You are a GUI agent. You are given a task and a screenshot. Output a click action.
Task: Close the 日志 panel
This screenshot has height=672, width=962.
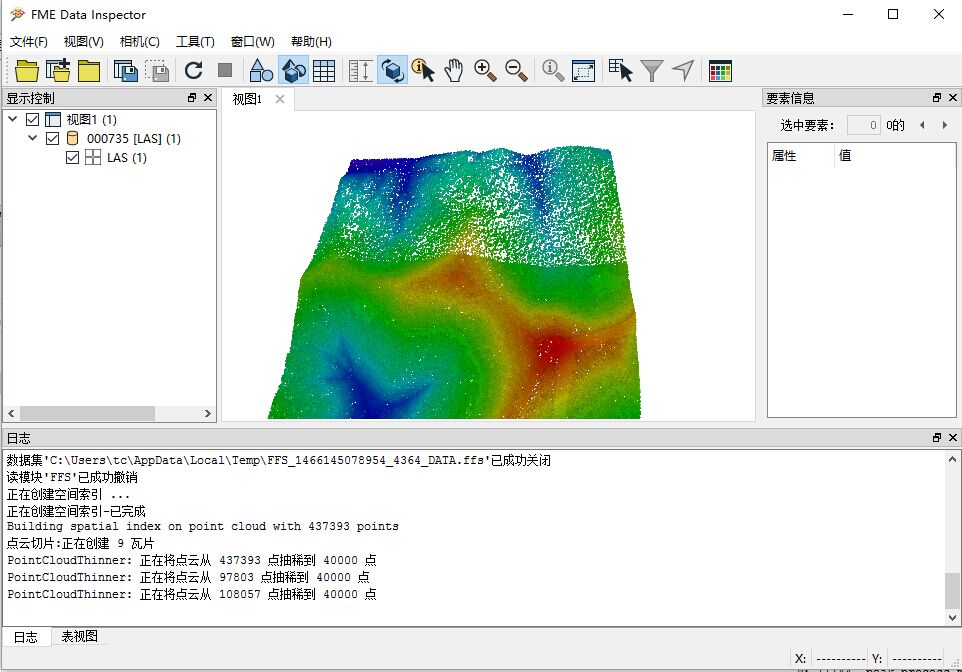[x=953, y=438]
